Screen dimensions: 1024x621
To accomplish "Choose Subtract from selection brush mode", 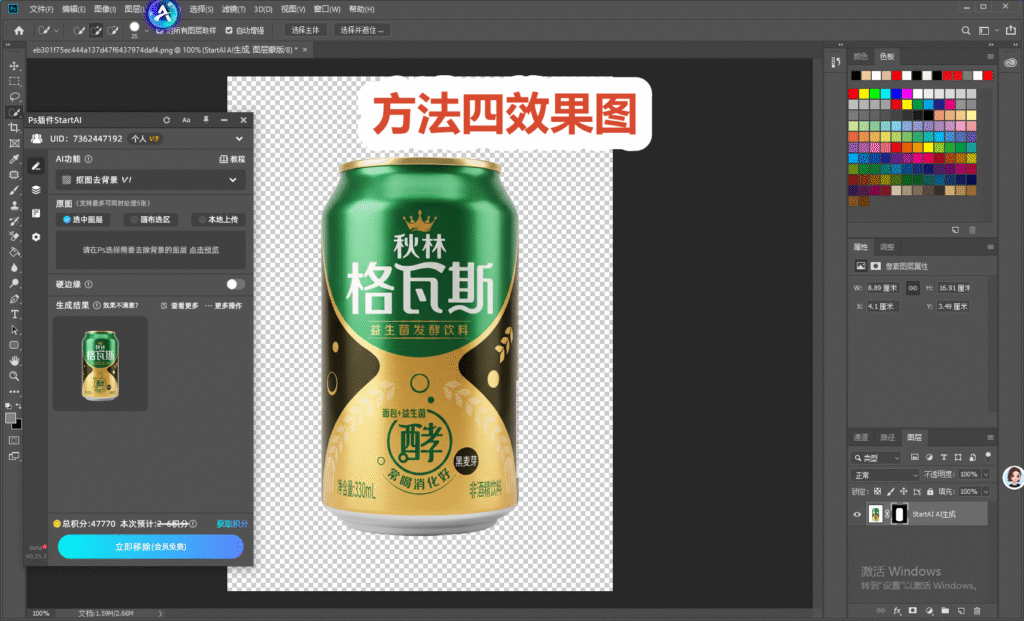I will click(x=112, y=30).
